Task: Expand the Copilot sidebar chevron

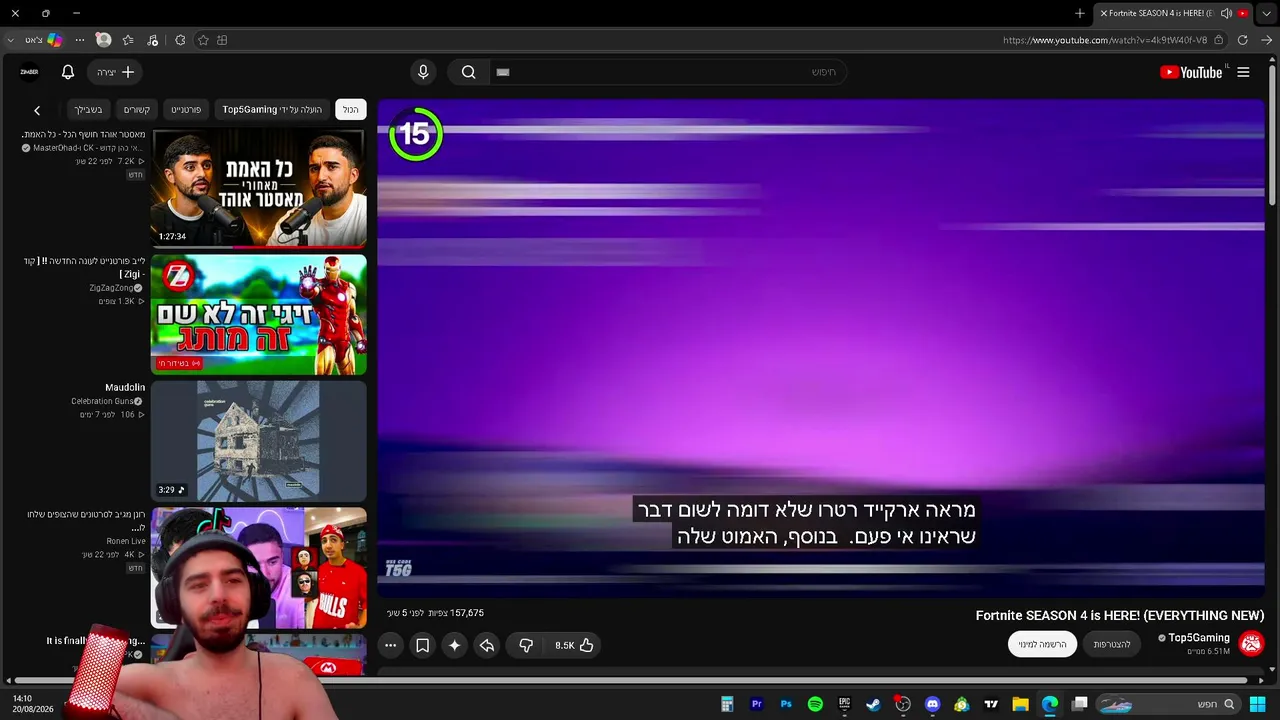Action: [11, 40]
